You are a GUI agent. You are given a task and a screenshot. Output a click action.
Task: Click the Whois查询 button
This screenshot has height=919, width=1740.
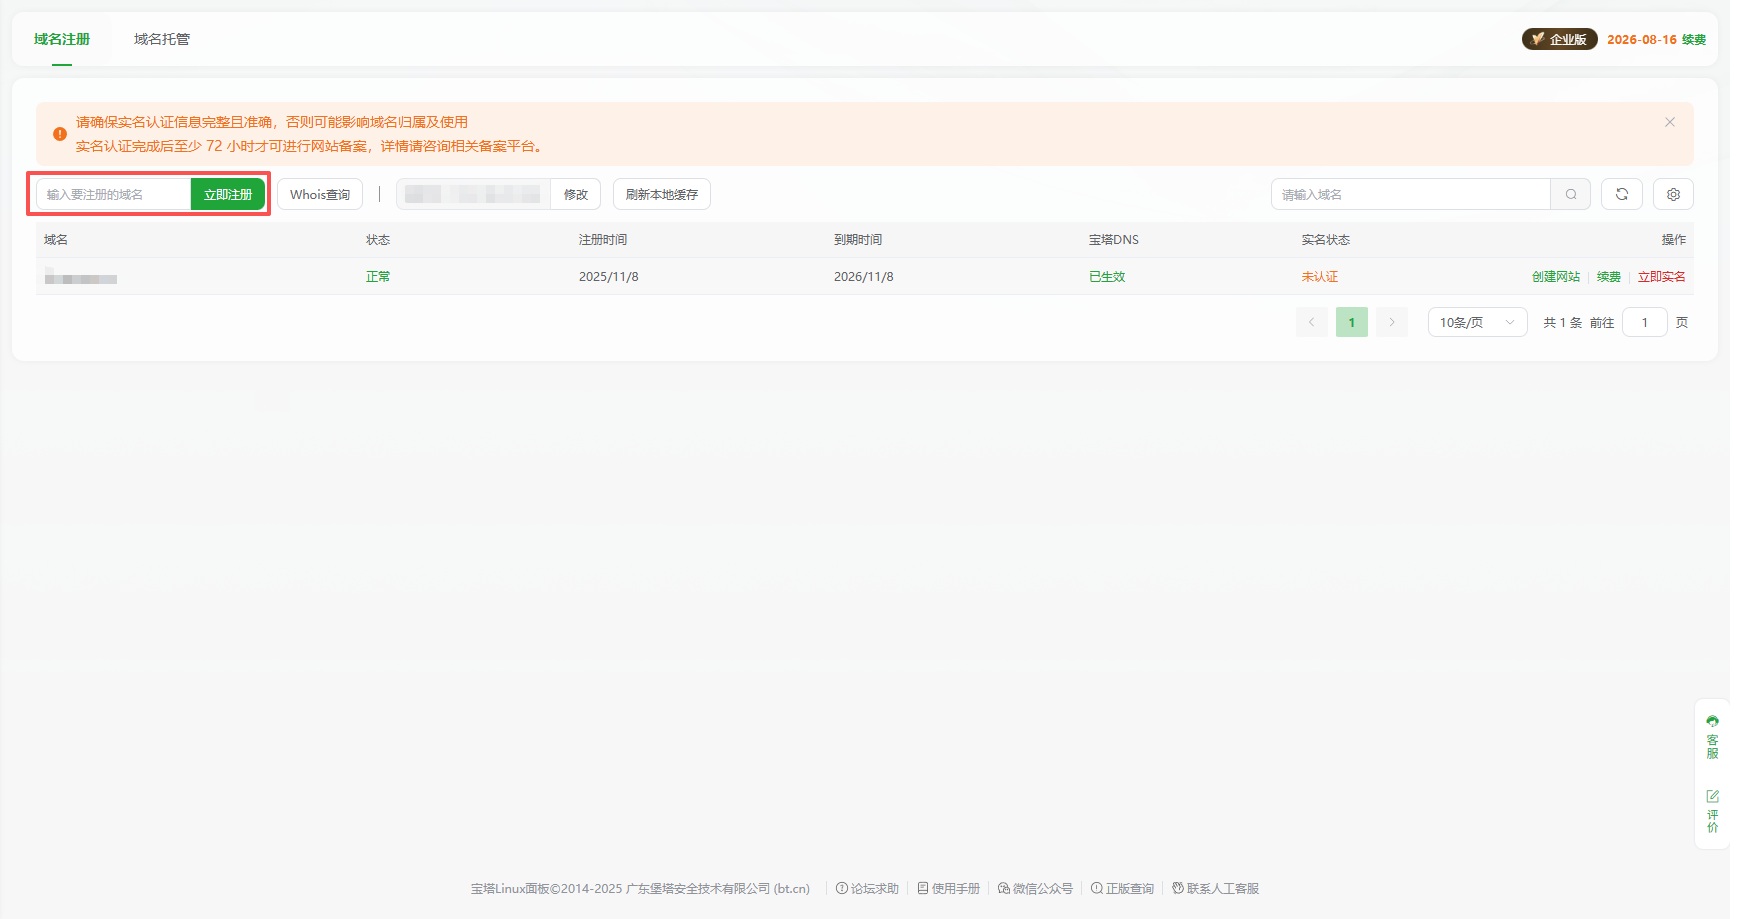319,194
